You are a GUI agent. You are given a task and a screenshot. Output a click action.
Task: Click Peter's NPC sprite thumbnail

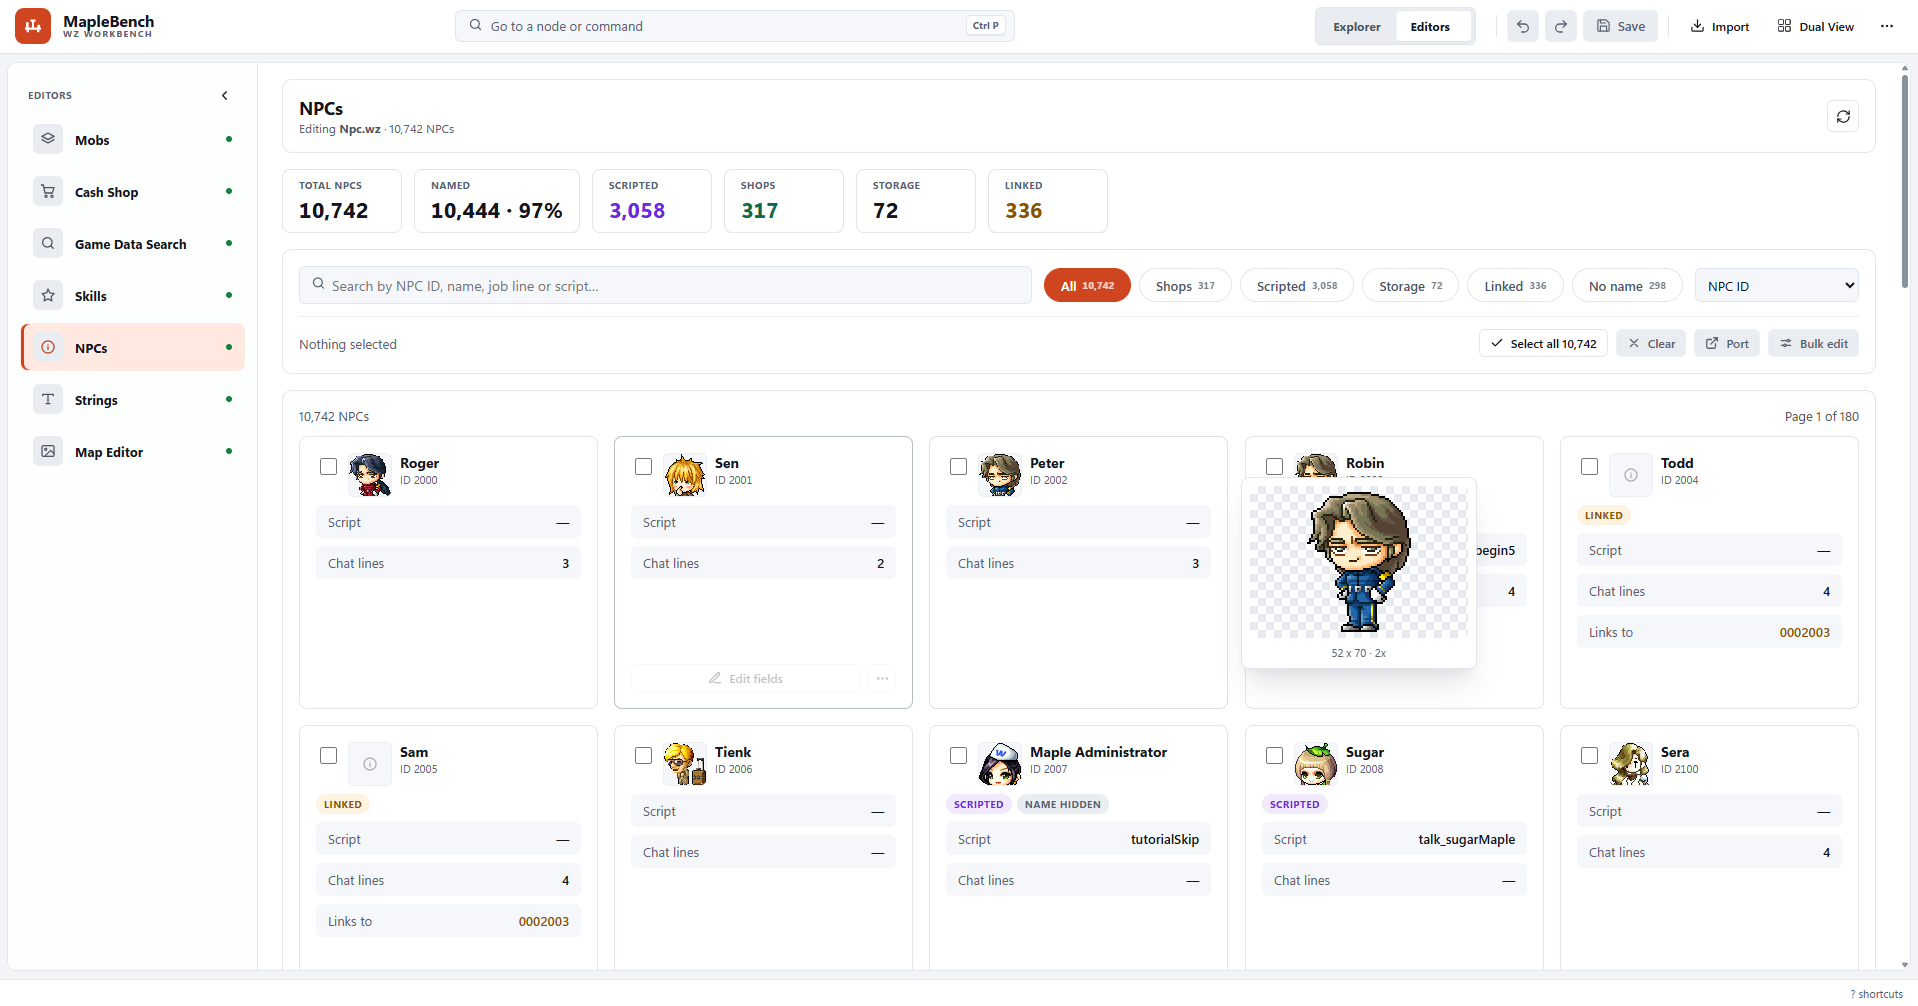pos(1000,475)
